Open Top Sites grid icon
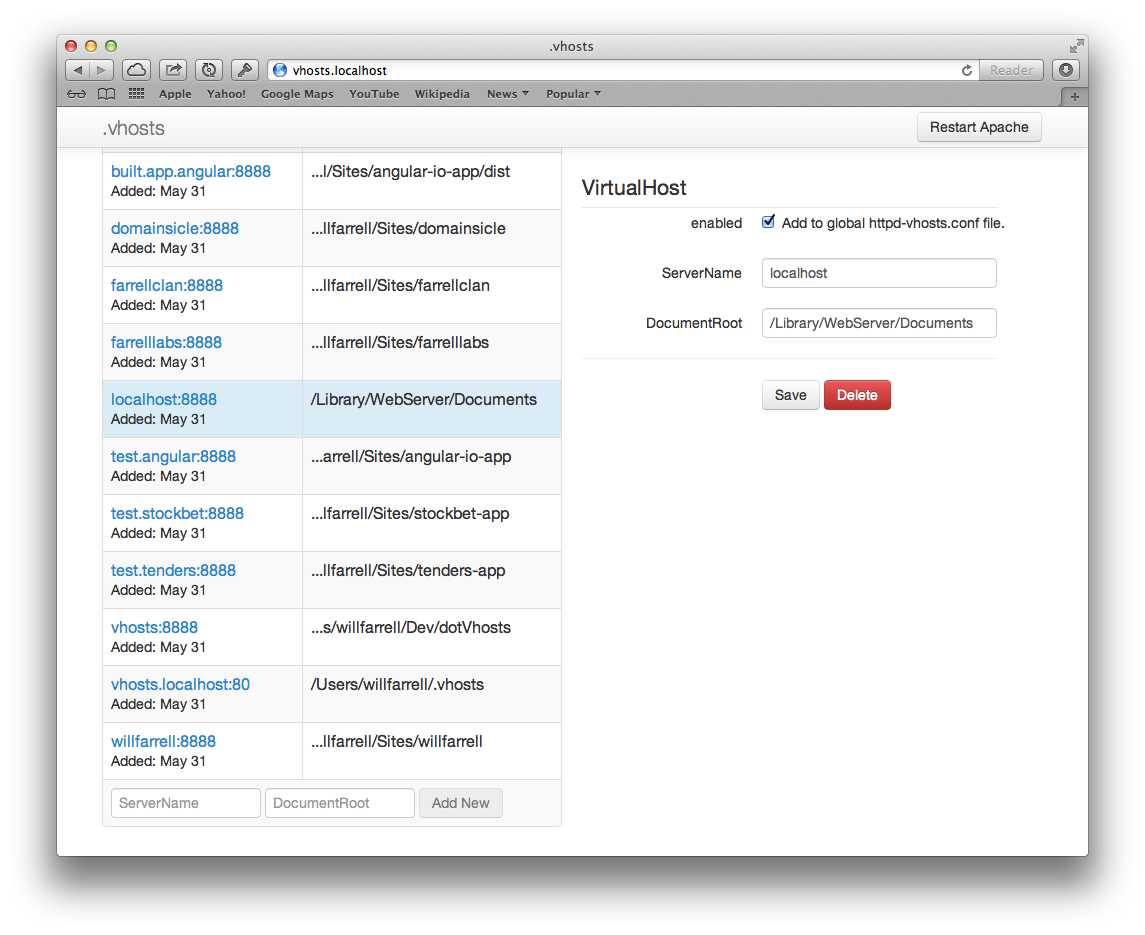 (x=136, y=94)
